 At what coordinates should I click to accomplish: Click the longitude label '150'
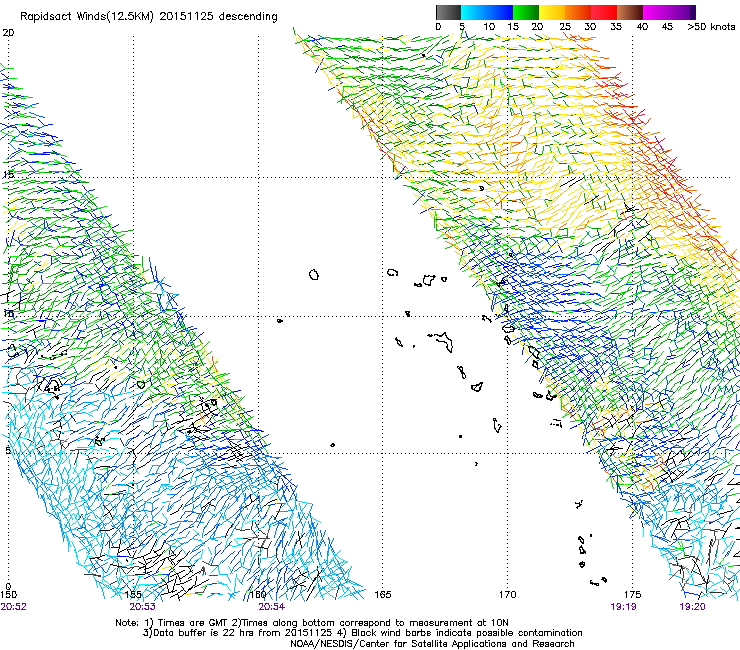tap(8, 595)
